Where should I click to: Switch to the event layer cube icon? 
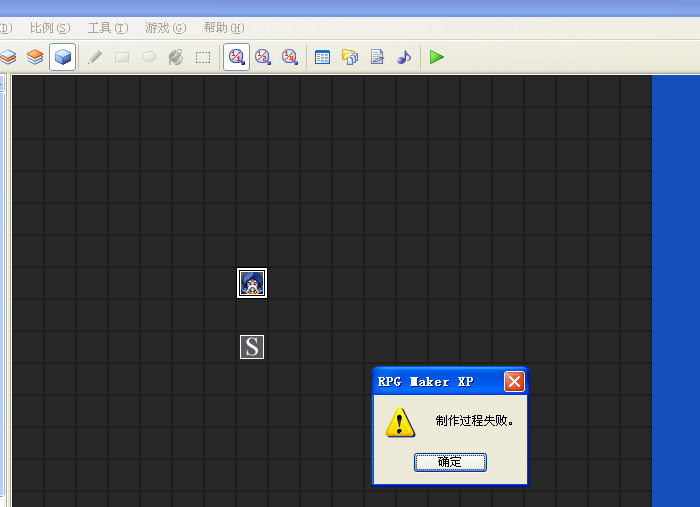tap(62, 57)
